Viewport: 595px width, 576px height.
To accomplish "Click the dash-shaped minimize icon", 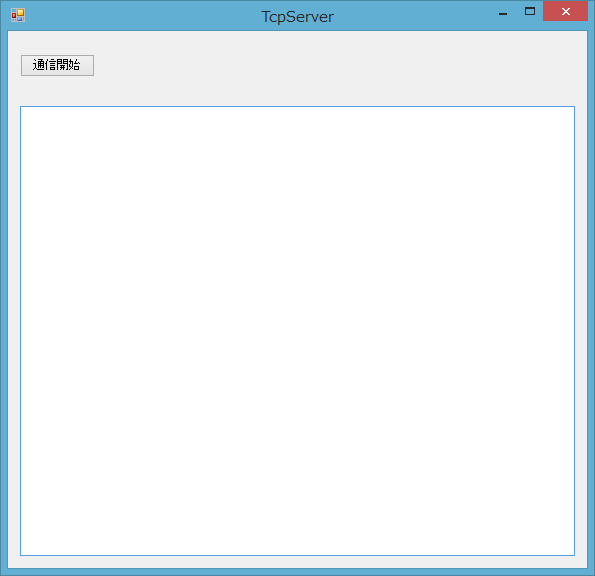I will pyautogui.click(x=503, y=14).
